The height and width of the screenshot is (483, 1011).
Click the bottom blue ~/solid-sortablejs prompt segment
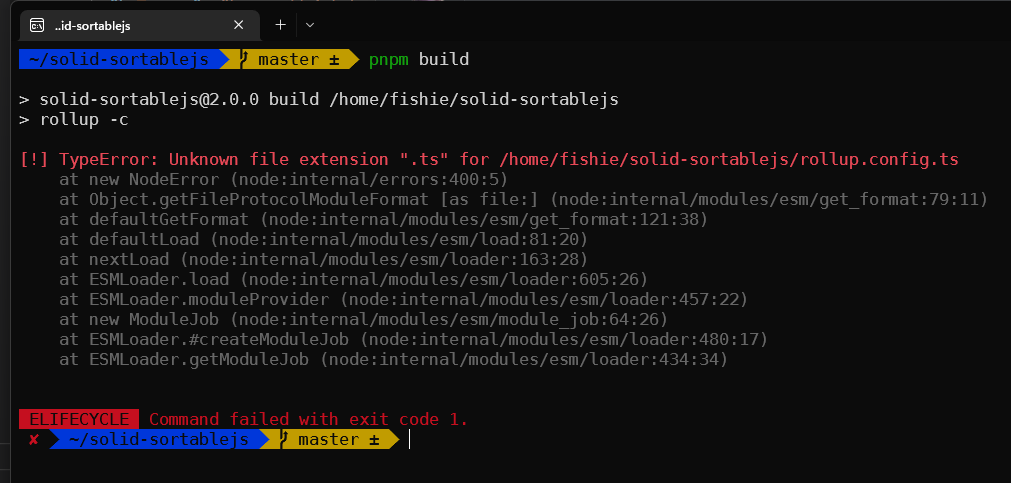click(159, 440)
